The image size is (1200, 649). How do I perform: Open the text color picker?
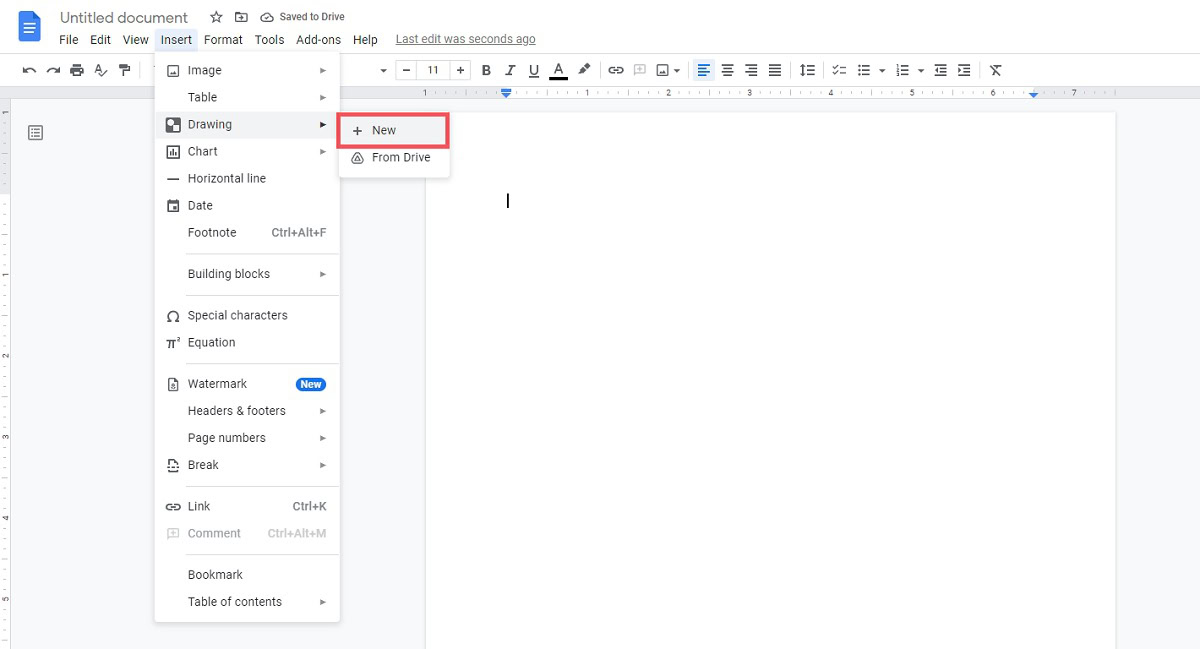(x=559, y=70)
